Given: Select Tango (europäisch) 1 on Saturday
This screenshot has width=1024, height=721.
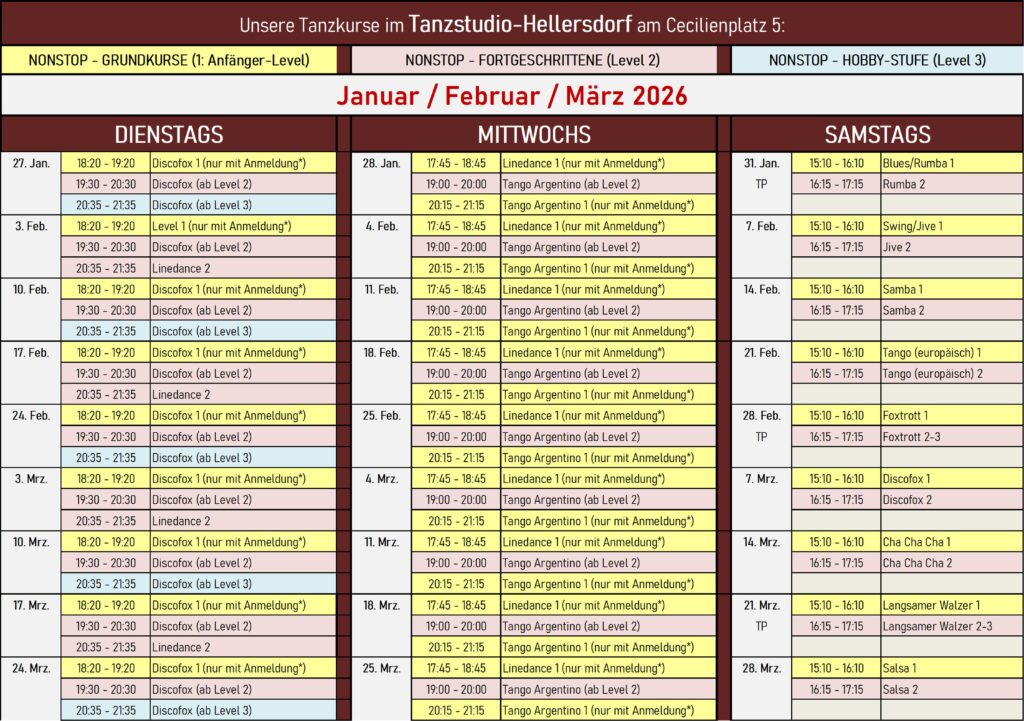Looking at the screenshot, I should click(932, 352).
